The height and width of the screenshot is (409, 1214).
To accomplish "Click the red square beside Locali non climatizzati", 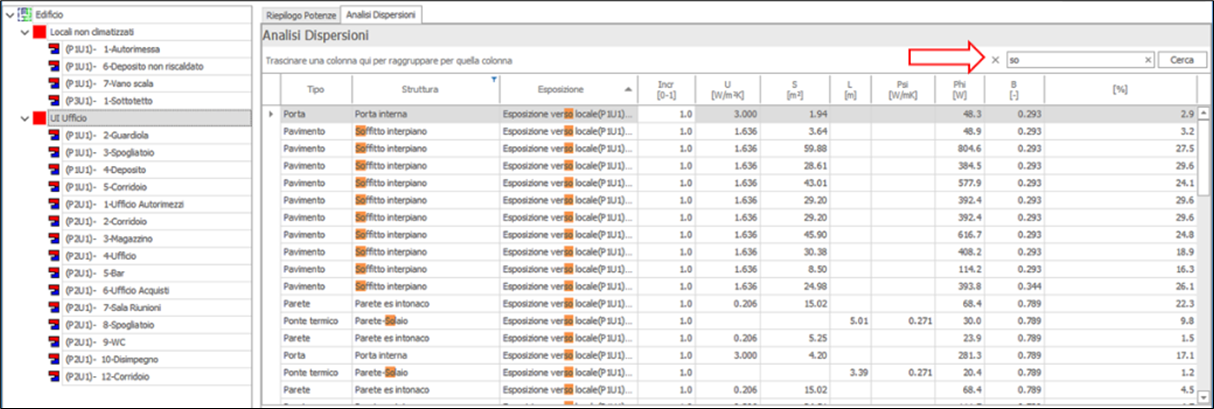I will 40,32.
